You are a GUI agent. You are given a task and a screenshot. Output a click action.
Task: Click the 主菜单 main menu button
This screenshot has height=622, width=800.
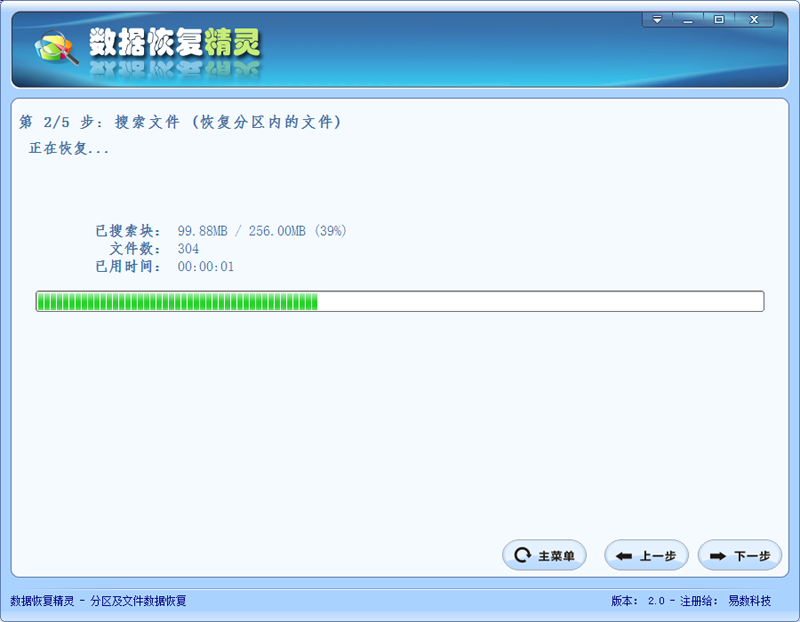coord(544,555)
